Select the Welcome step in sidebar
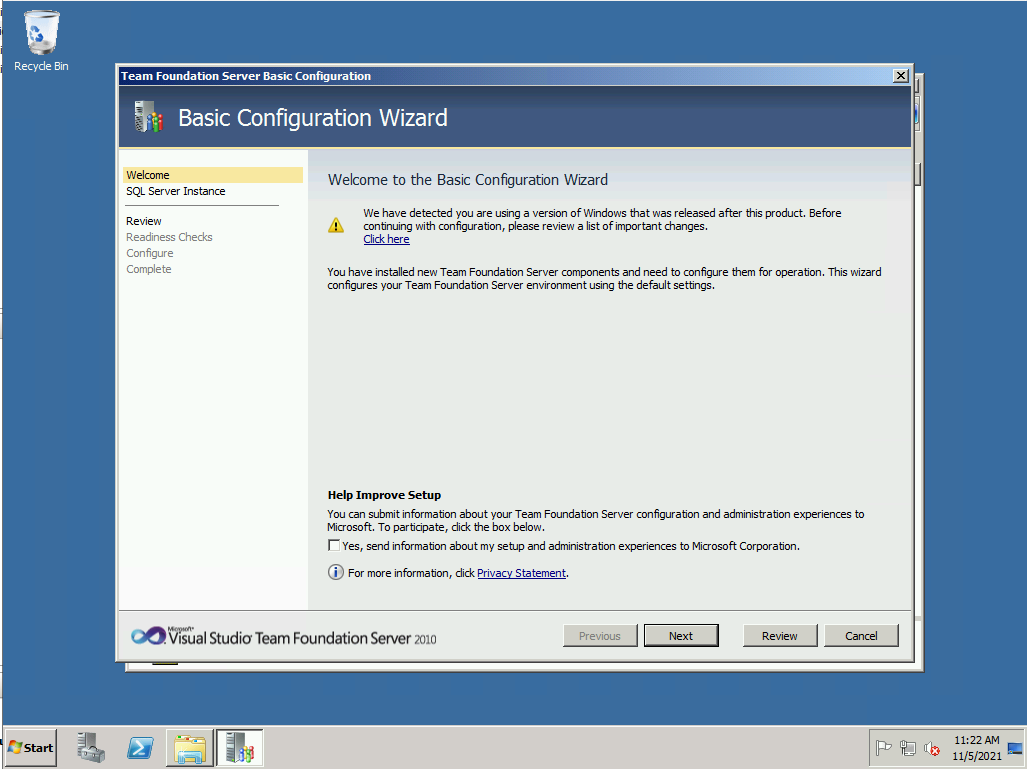1027x769 pixels. click(x=148, y=175)
